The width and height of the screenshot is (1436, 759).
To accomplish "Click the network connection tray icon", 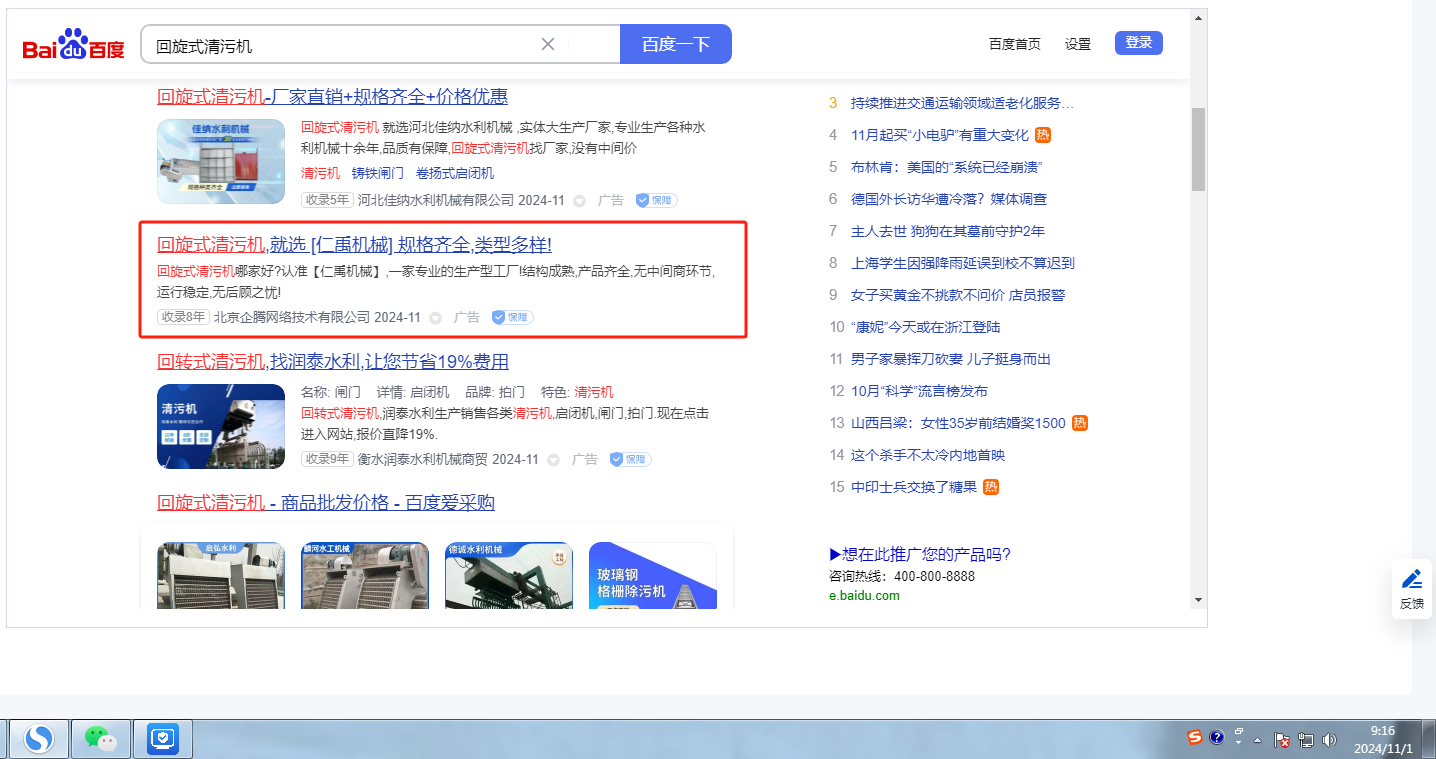I will (x=1306, y=740).
